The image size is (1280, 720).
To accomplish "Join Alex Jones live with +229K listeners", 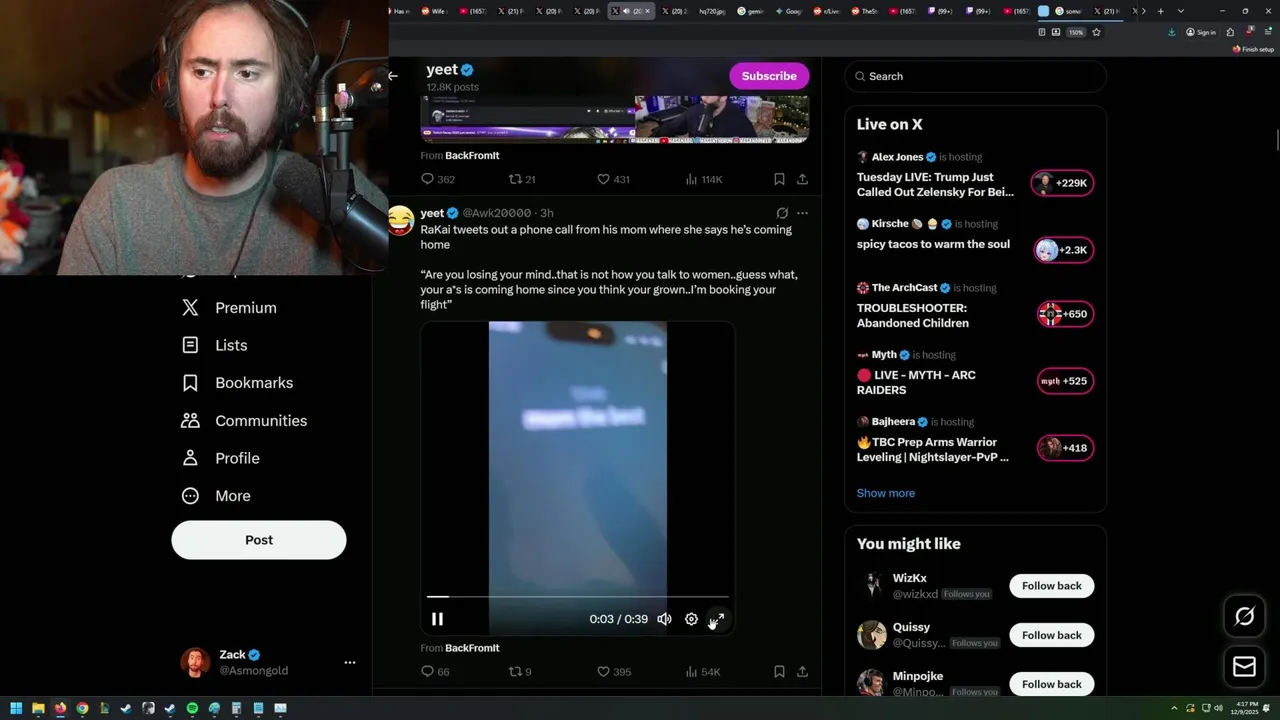I will (x=1062, y=183).
